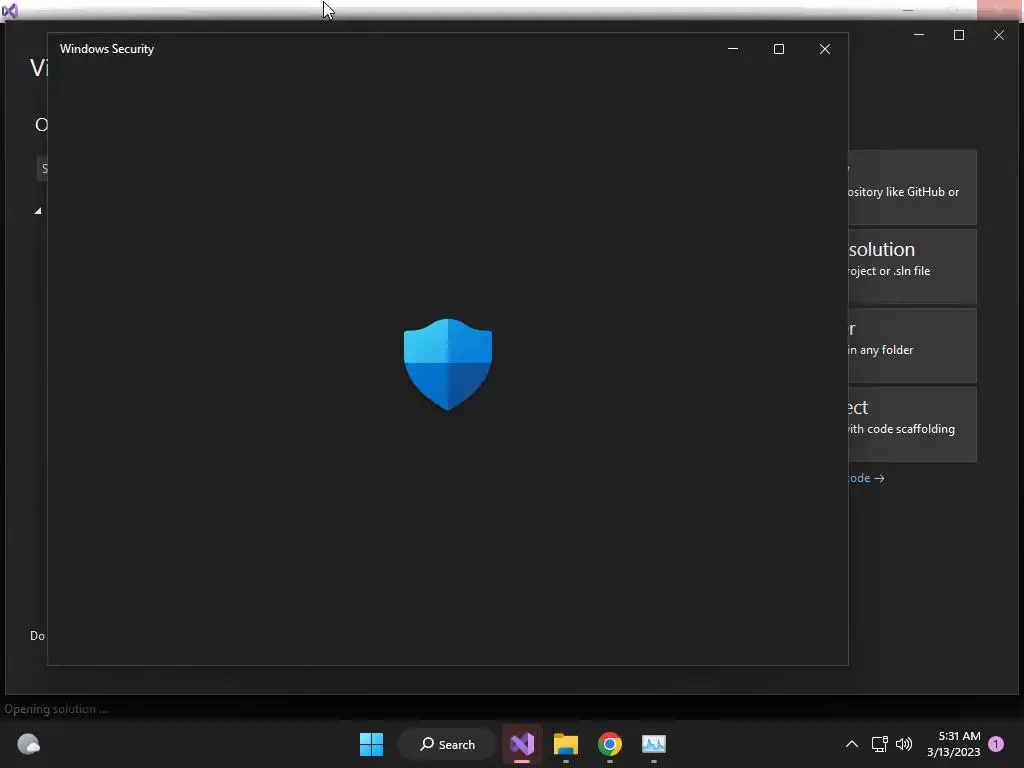Viewport: 1024px width, 768px height.
Task: Minimize the Windows Security window
Action: click(733, 49)
